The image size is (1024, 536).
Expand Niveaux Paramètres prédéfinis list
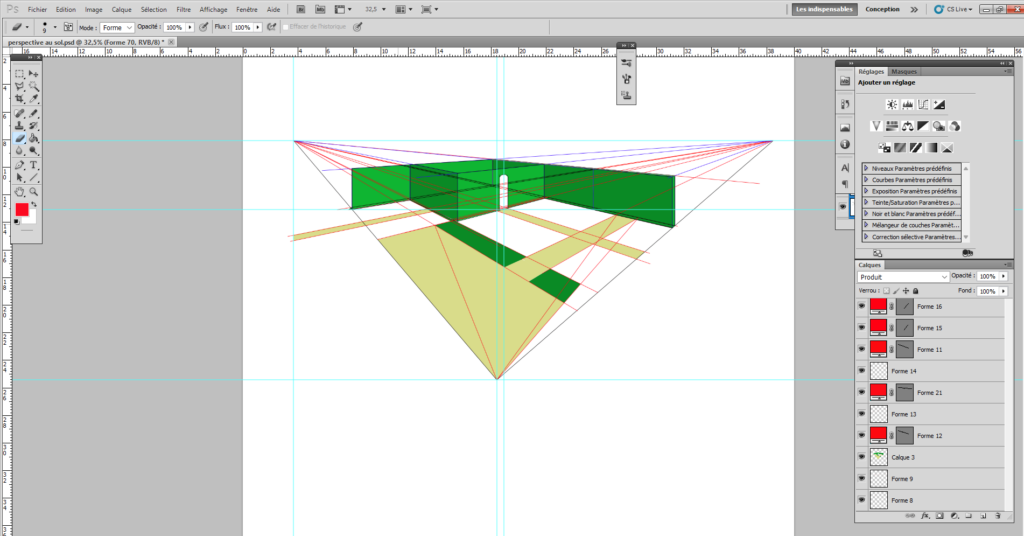point(866,168)
